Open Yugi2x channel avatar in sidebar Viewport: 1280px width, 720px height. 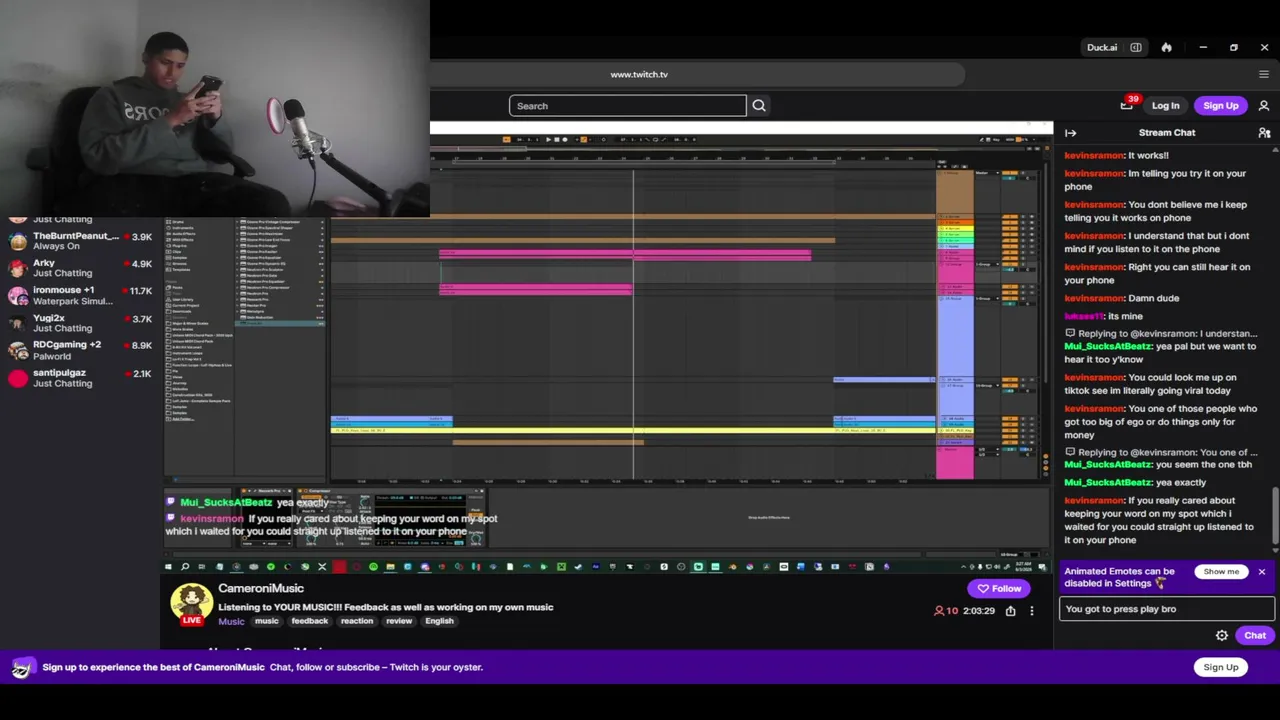coord(18,323)
